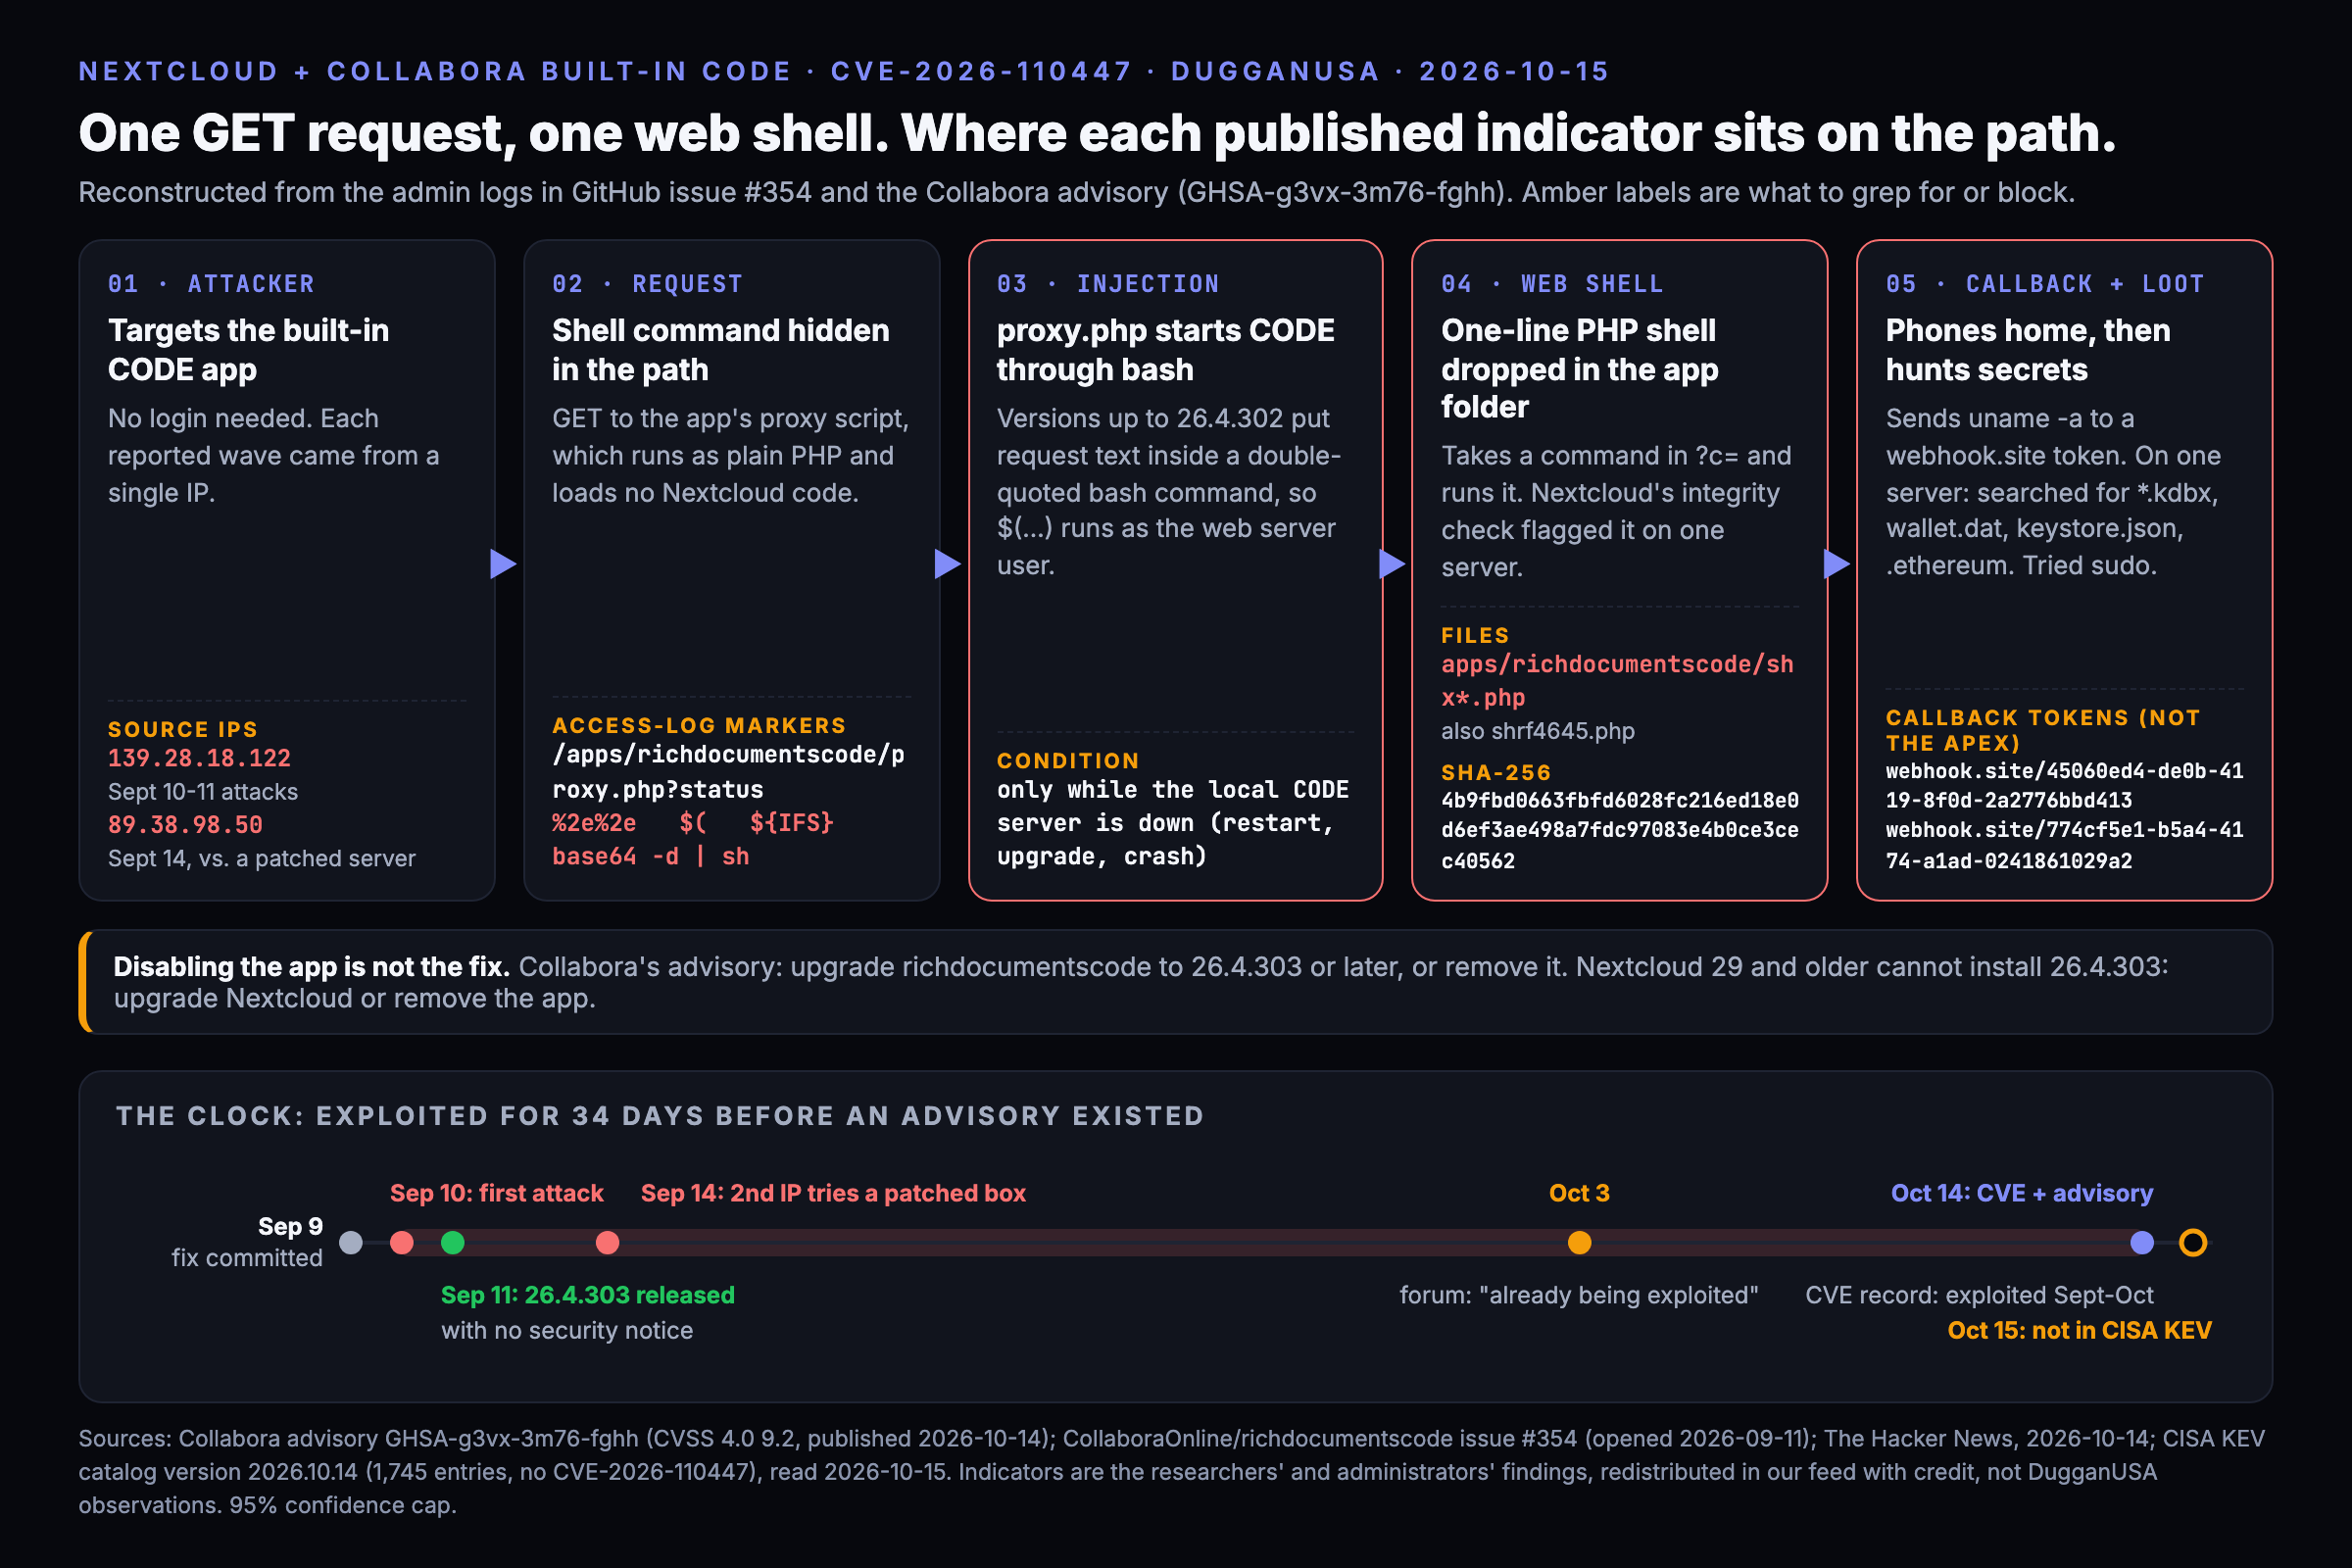This screenshot has height=1568, width=2352.
Task: Click the "05 · CALLBACK + LOOT" card label
Action: coord(2045,284)
